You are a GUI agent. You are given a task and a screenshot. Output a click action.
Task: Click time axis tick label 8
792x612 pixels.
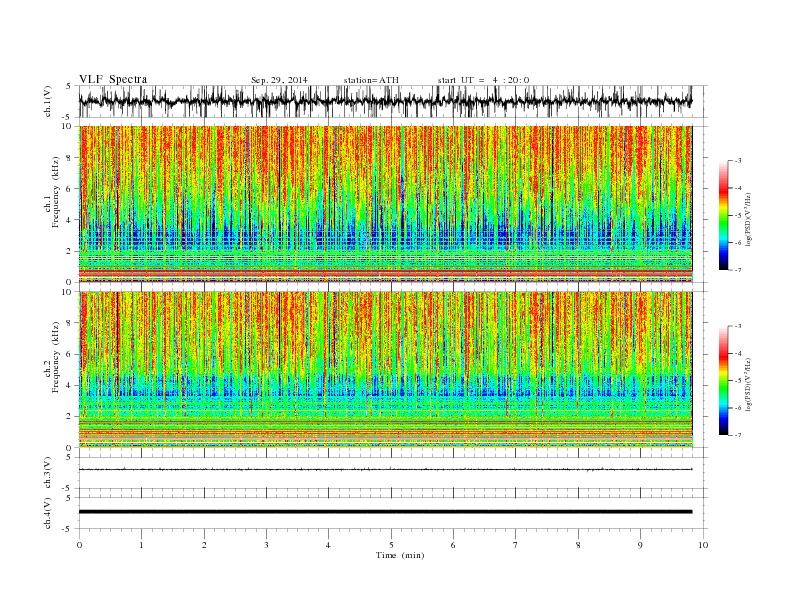(578, 545)
